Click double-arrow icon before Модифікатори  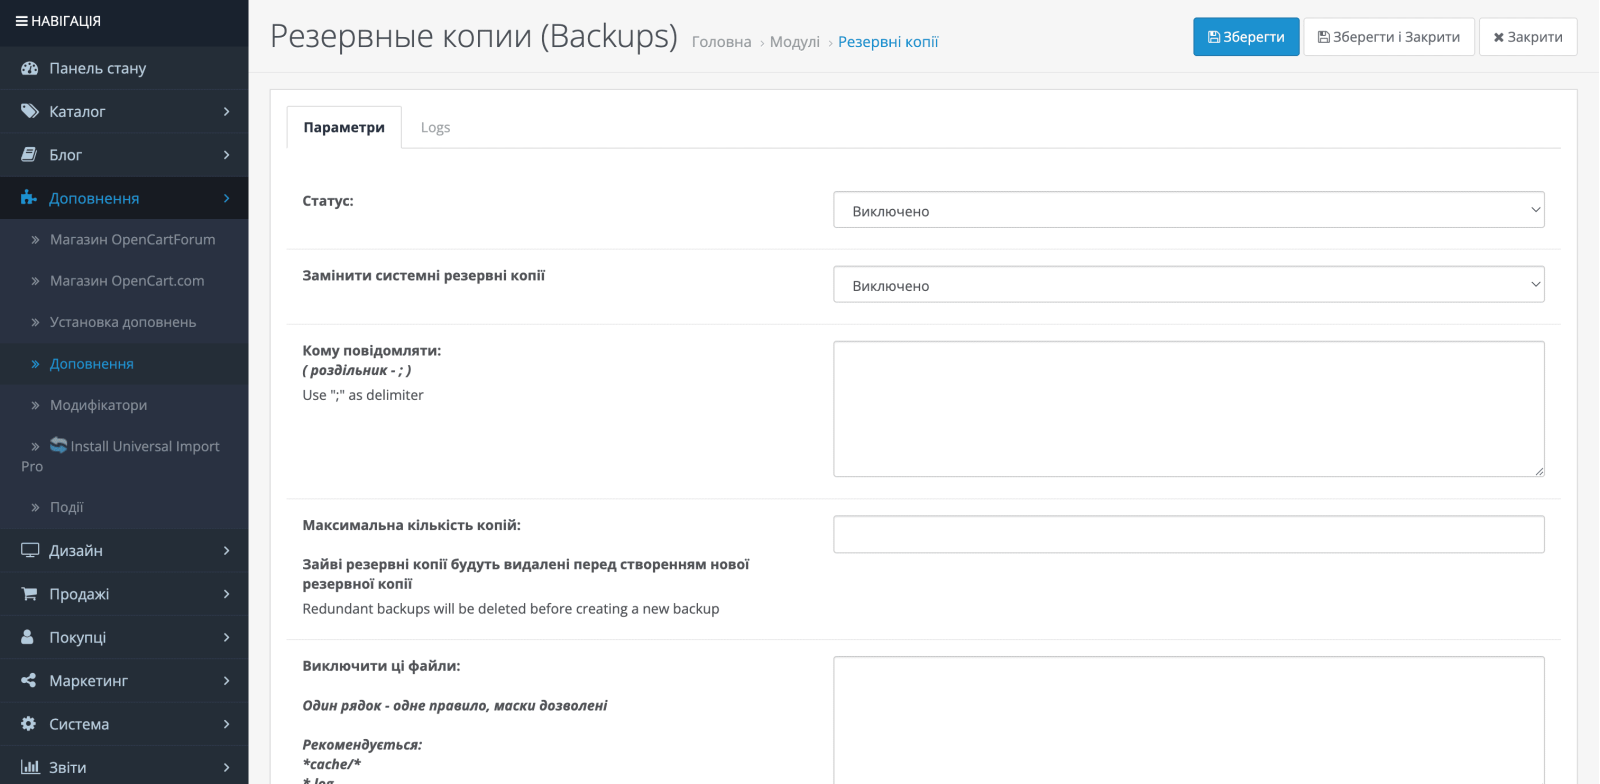[x=36, y=406]
